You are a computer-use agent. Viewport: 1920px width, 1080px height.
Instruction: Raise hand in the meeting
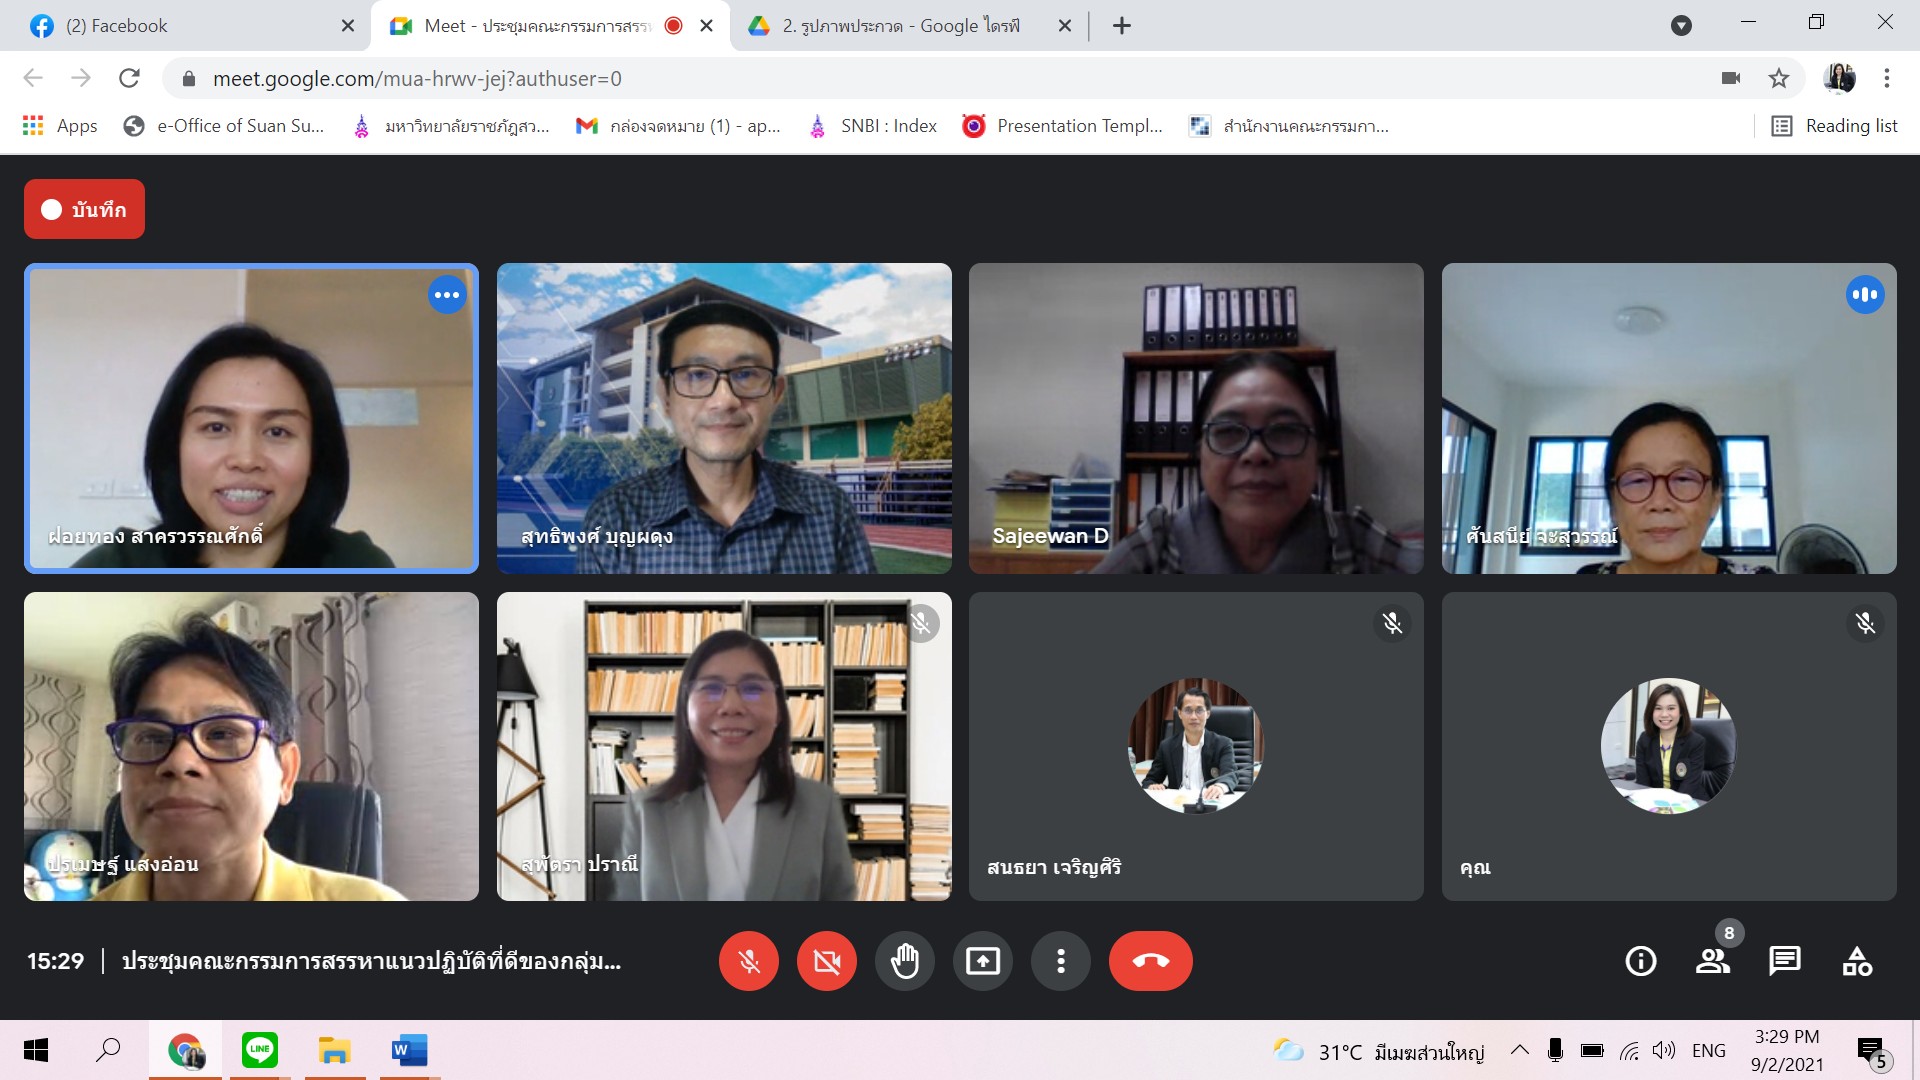click(x=904, y=961)
